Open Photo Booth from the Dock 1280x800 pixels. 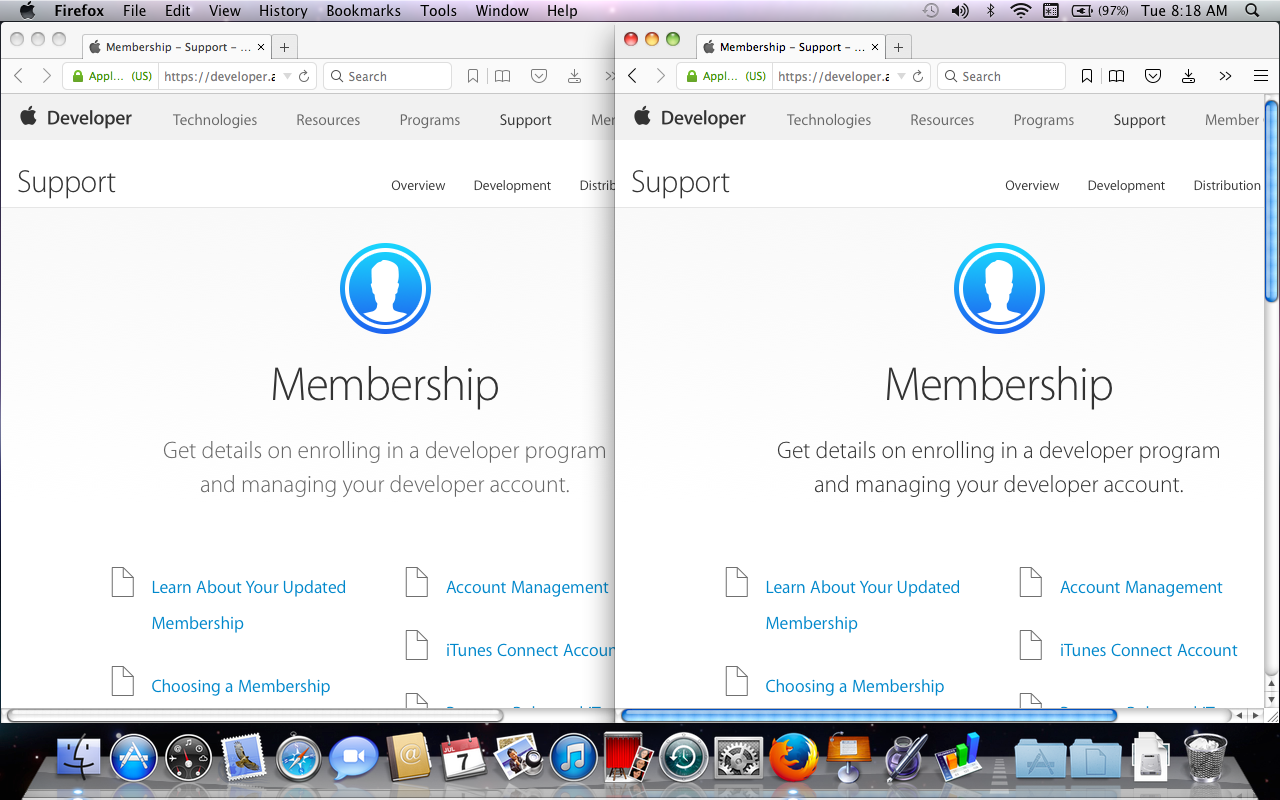click(x=629, y=757)
